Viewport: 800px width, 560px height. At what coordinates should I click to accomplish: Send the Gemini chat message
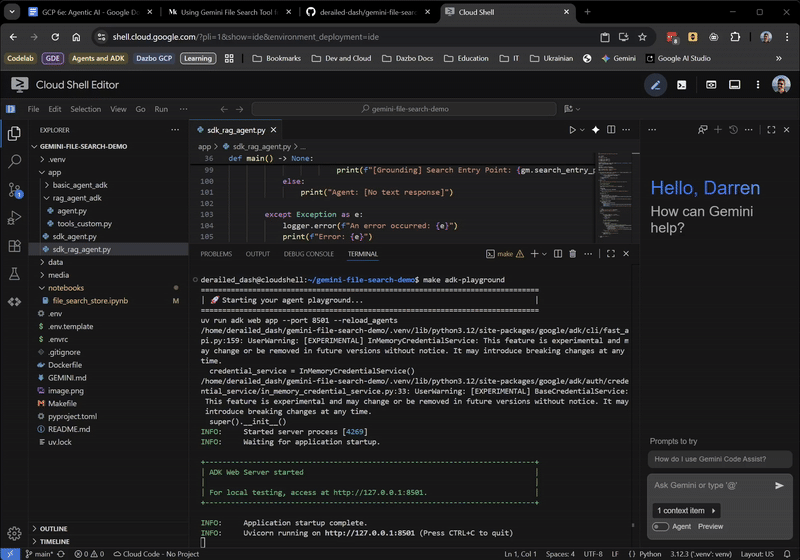click(780, 485)
